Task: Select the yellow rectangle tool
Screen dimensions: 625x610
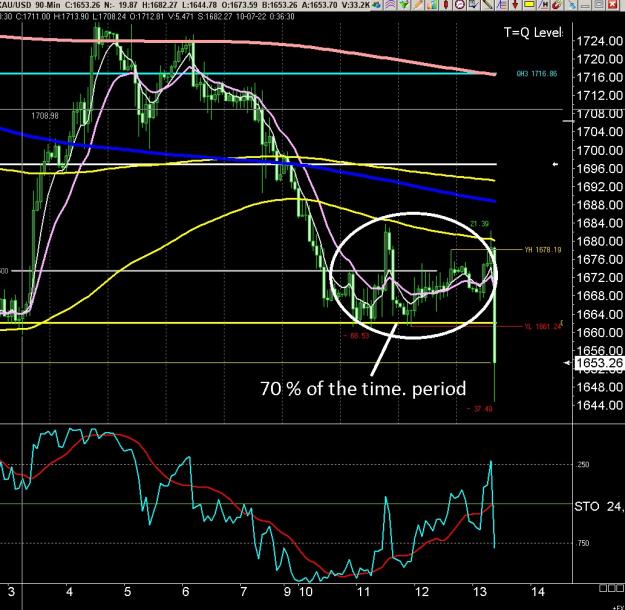Action: pos(529,5)
